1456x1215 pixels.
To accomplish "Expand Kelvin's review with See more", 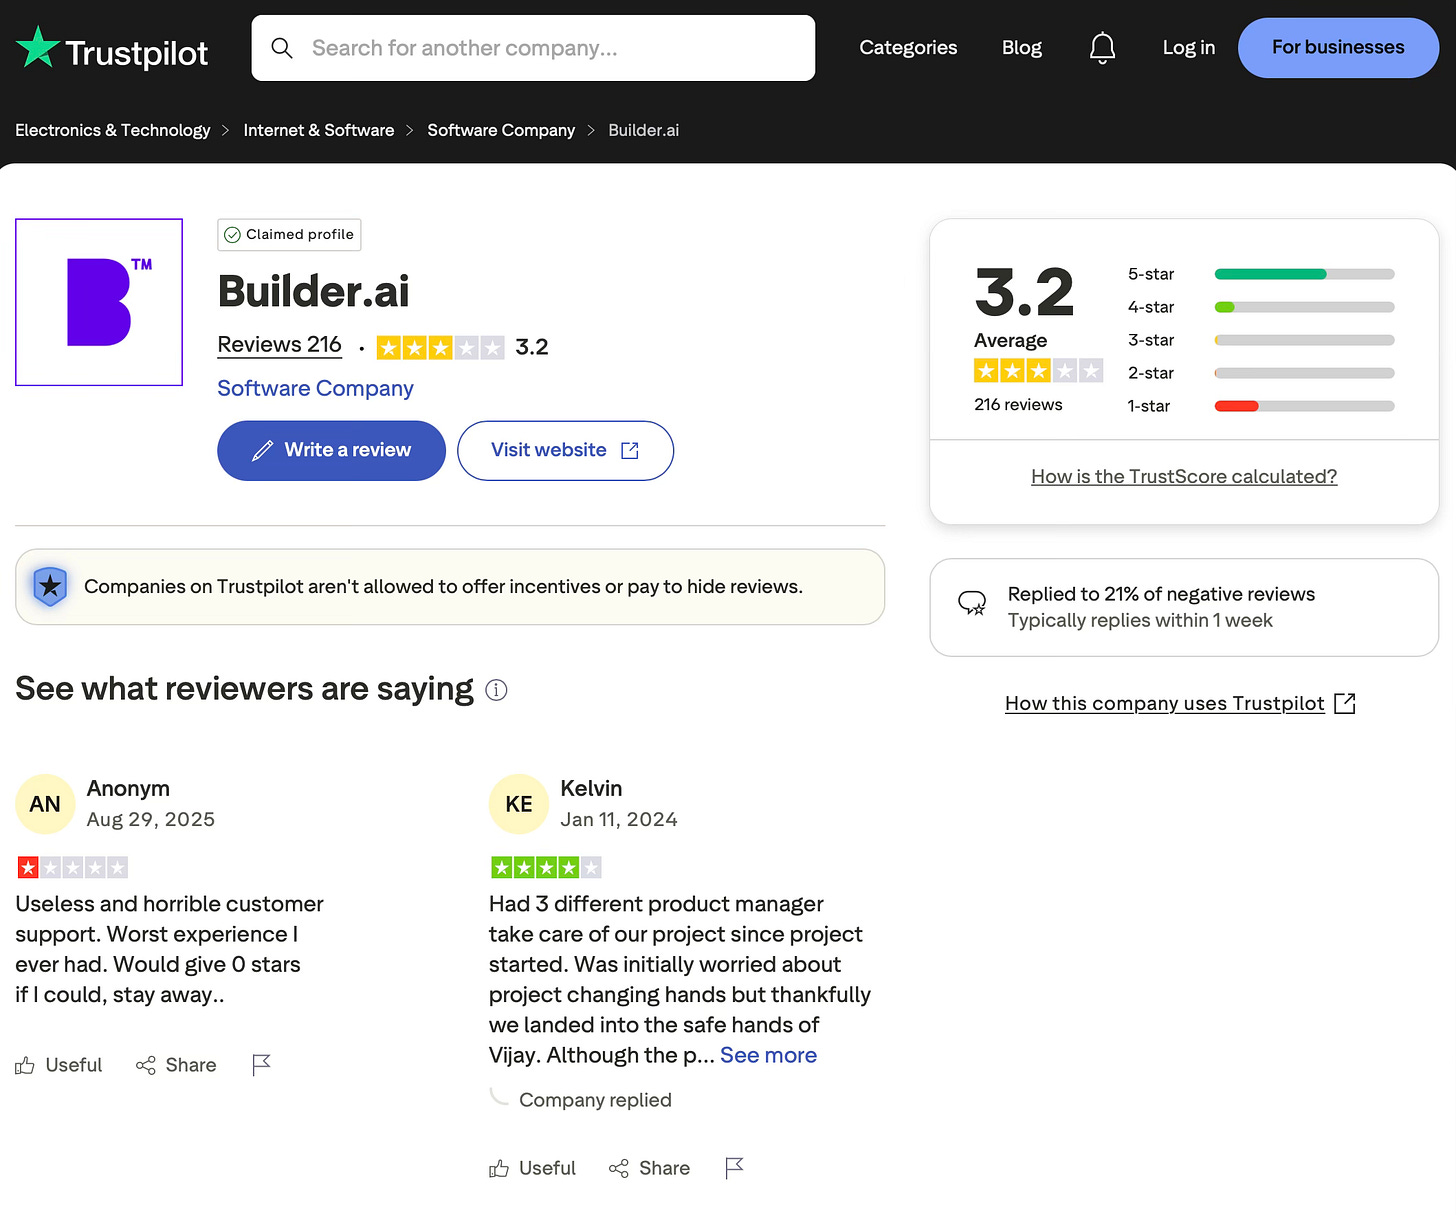I will pos(768,1055).
